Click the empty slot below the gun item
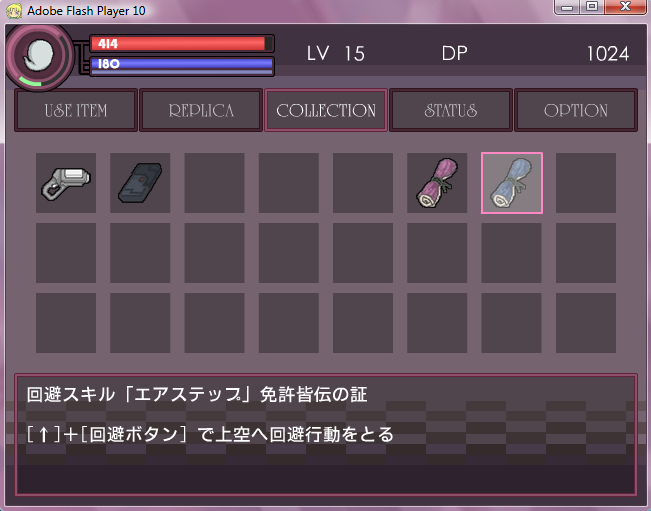 (66, 253)
